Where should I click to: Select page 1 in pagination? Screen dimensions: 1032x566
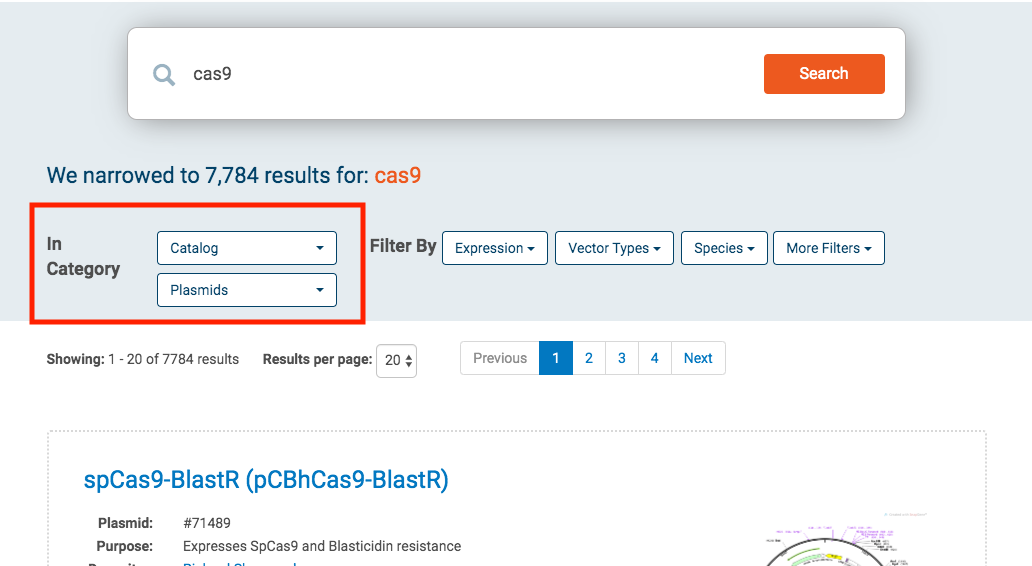click(555, 358)
